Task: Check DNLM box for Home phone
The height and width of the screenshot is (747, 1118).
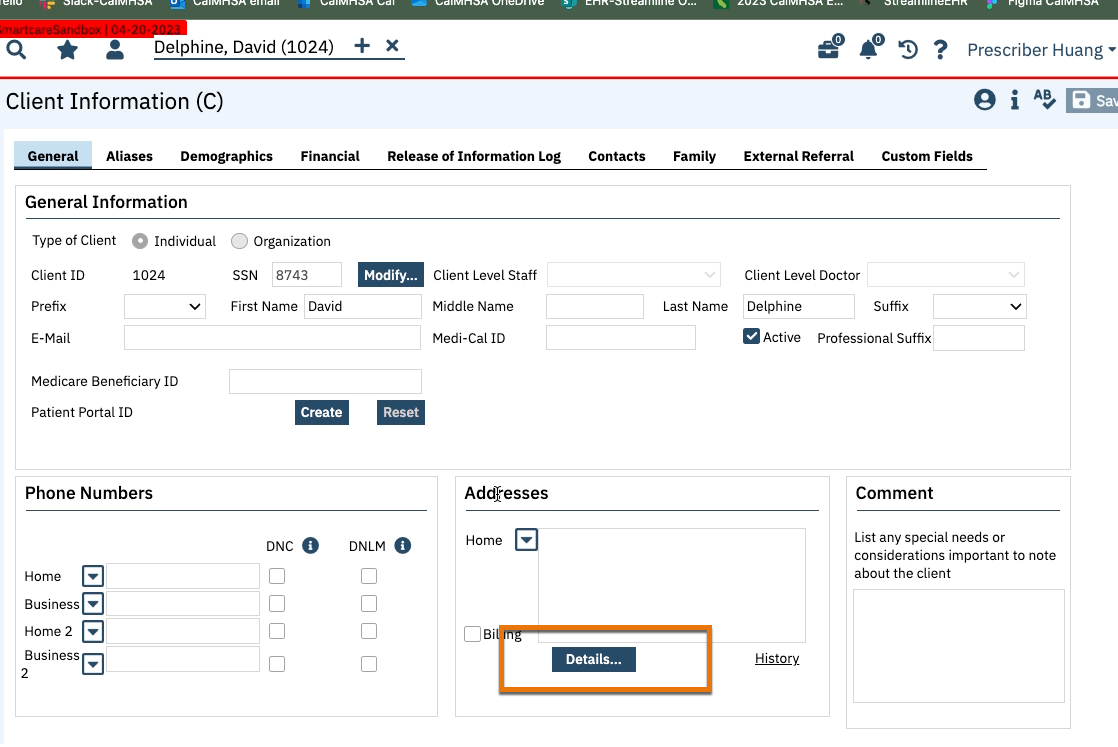Action: [369, 576]
